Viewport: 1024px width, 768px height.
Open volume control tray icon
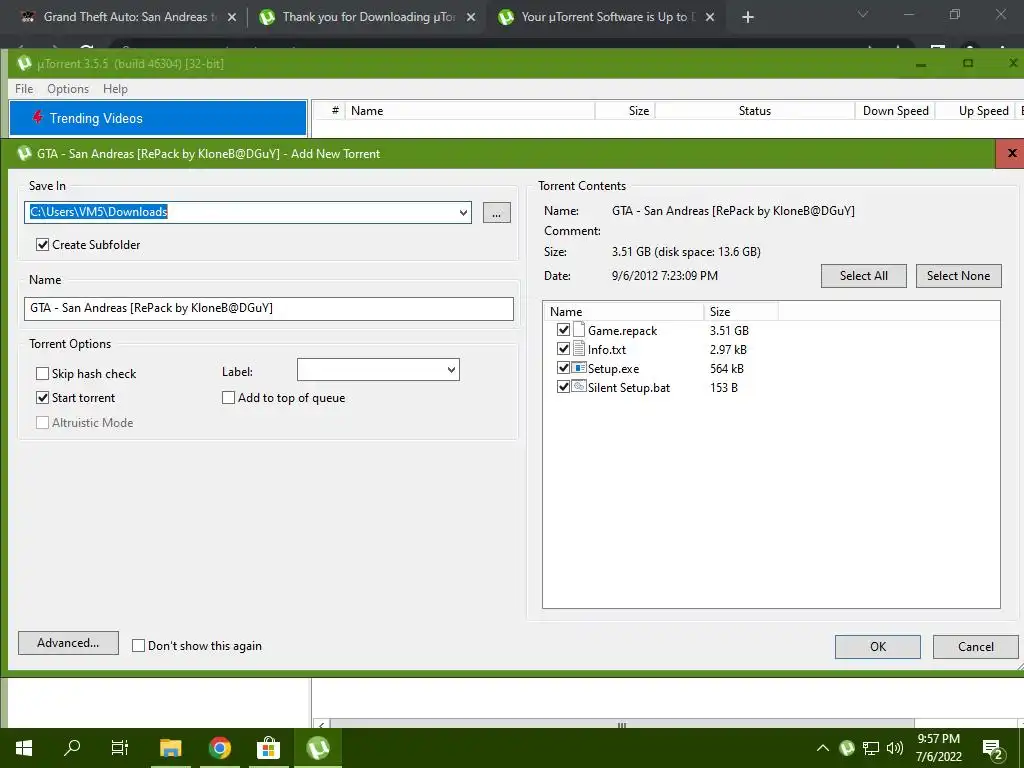pyautogui.click(x=895, y=748)
